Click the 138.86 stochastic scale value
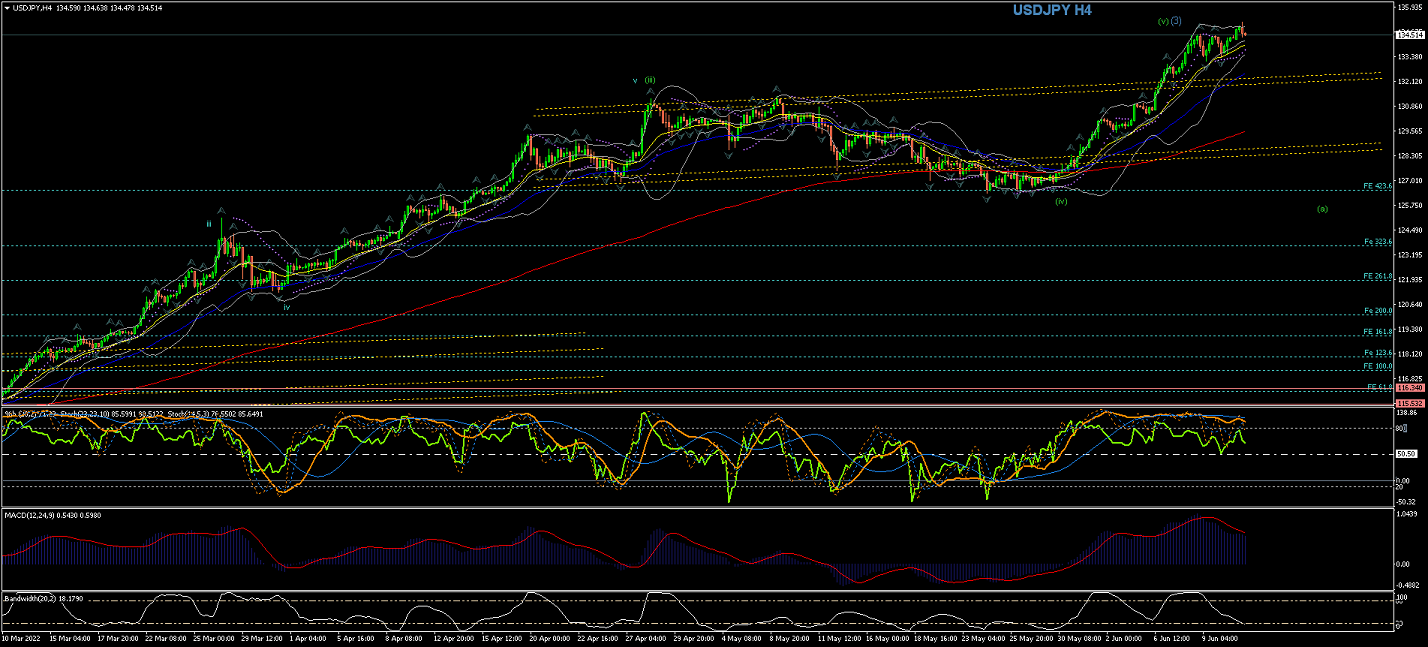Viewport: 1428px width, 647px height. pos(1409,412)
